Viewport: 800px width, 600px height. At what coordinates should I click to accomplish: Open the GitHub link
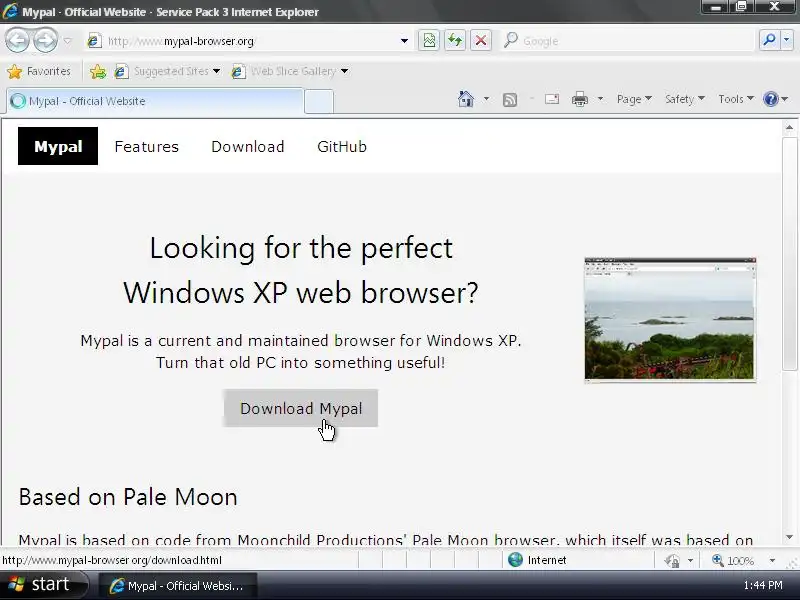coord(342,147)
